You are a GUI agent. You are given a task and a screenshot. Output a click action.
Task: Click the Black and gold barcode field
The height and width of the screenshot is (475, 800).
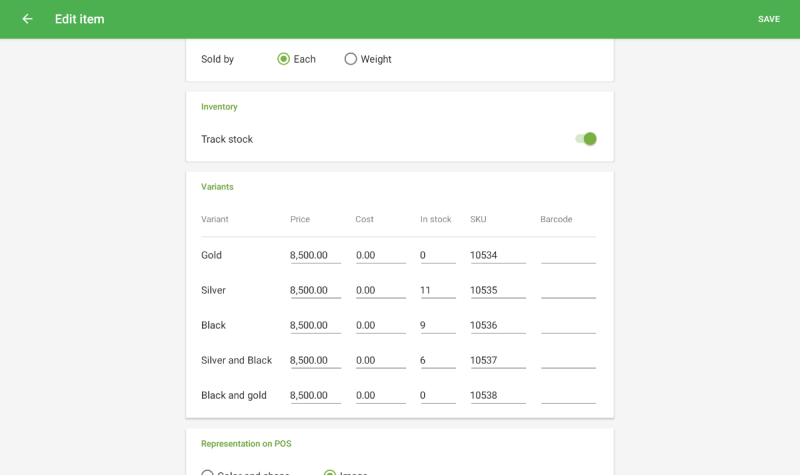[x=567, y=395]
